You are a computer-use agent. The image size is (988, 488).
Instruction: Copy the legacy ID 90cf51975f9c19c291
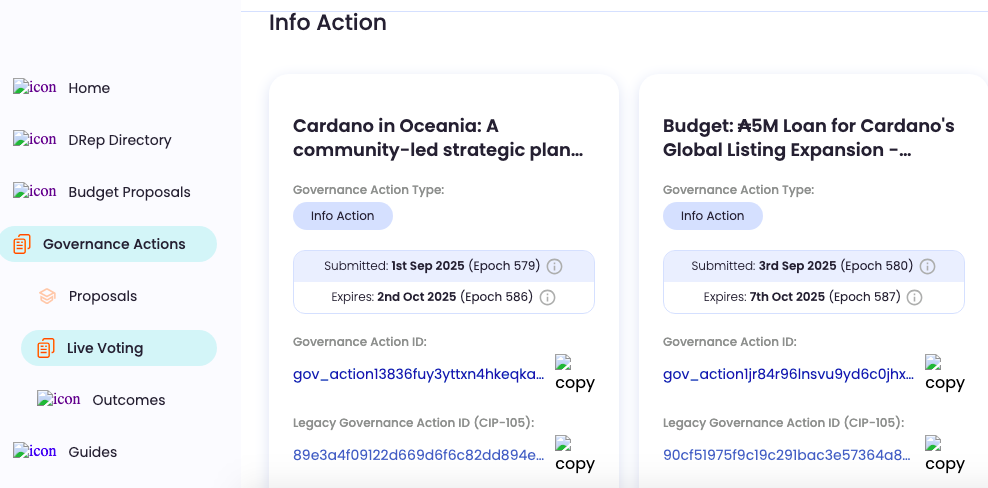click(945, 454)
